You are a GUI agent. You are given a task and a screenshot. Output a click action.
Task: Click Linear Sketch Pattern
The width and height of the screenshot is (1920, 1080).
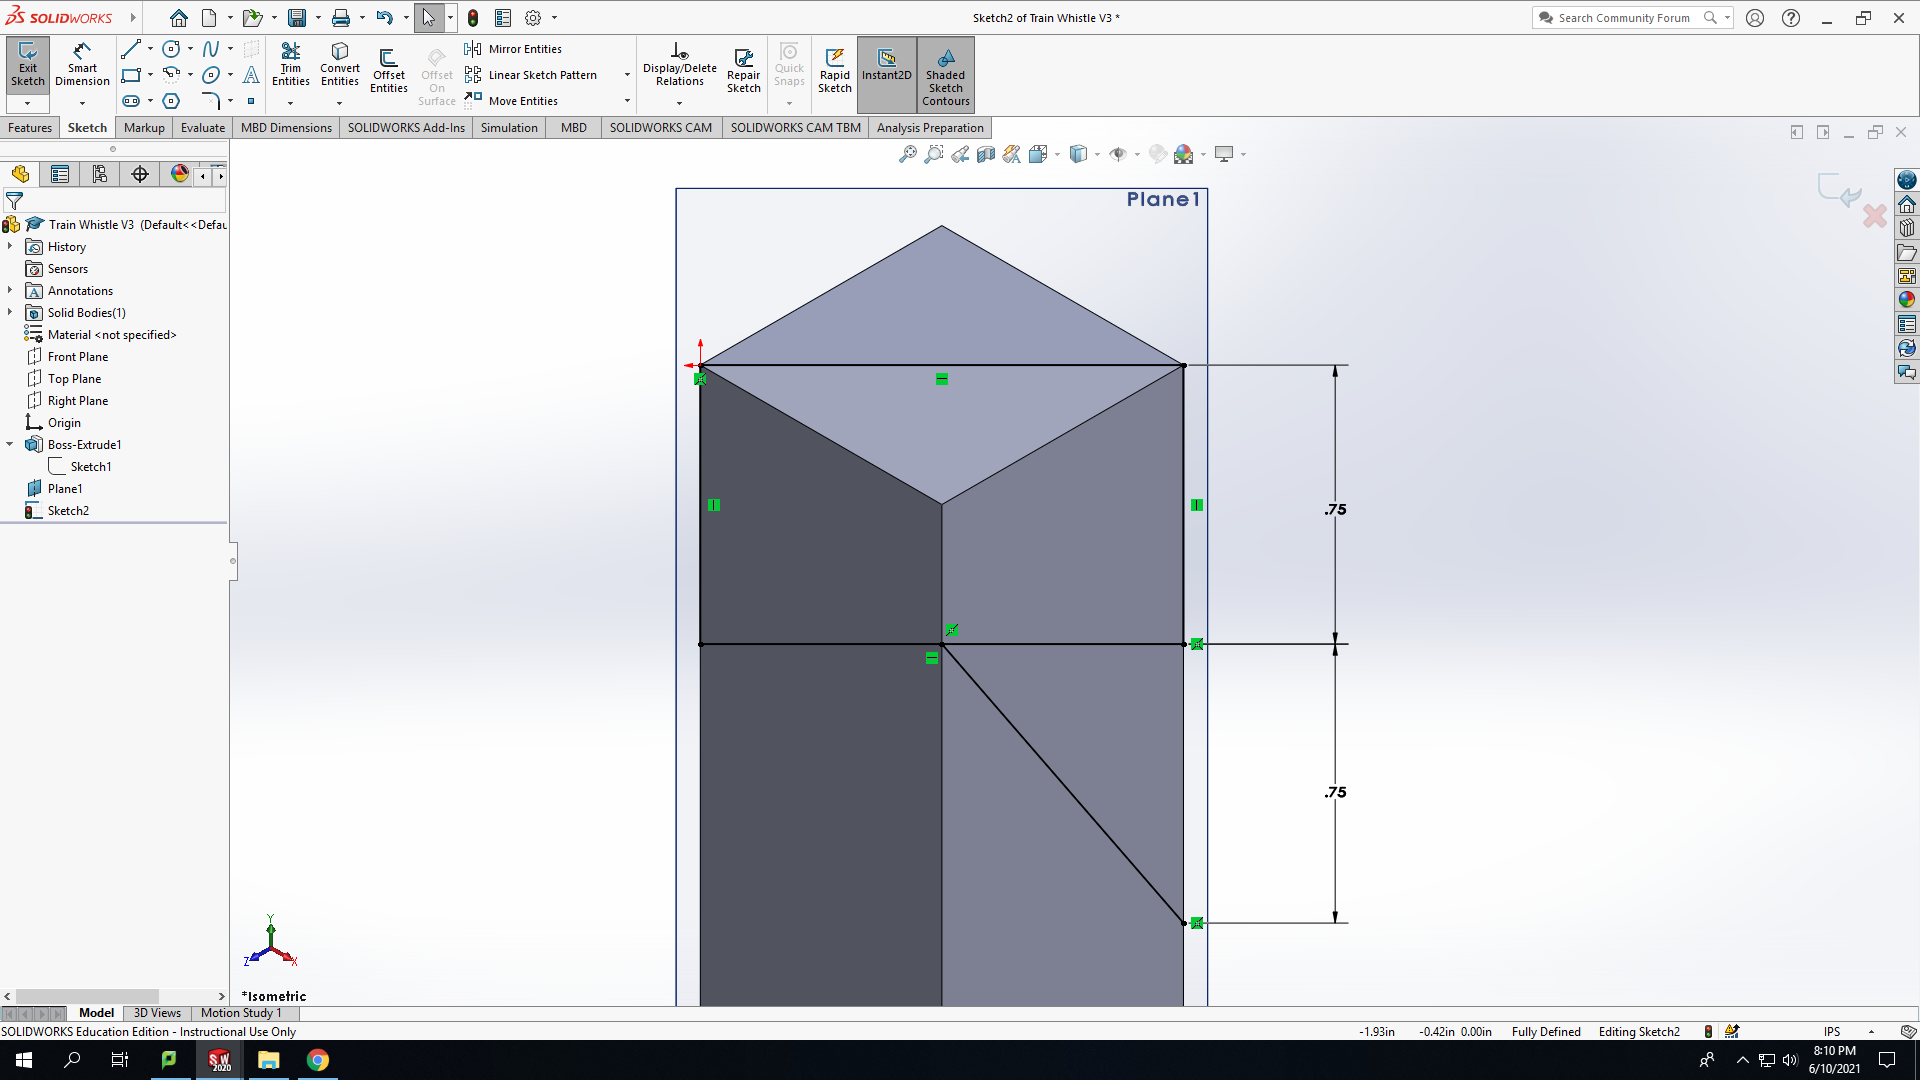pyautogui.click(x=531, y=75)
